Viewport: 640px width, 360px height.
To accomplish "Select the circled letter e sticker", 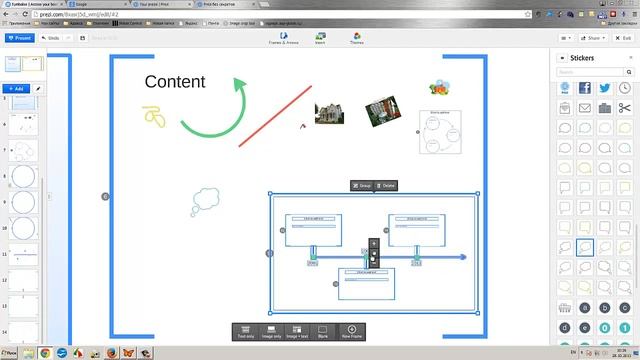I will click(584, 327).
